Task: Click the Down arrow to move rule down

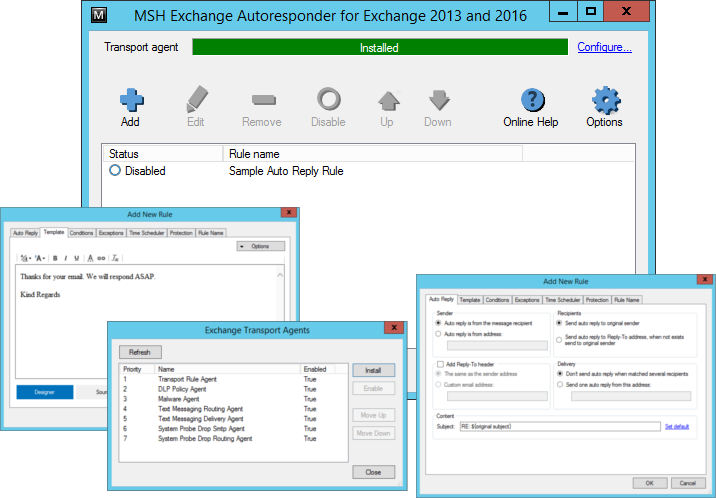Action: point(439,100)
